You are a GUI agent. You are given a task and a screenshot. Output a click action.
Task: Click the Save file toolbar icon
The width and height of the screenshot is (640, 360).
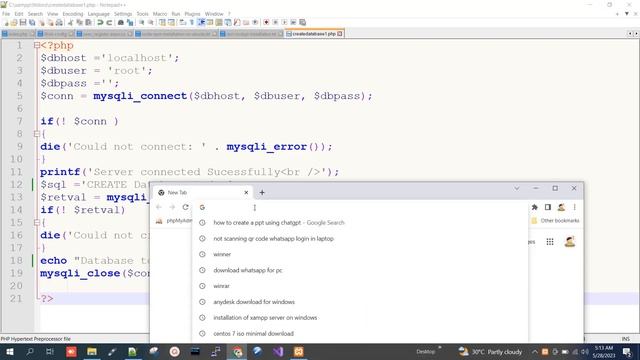pos(23,22)
